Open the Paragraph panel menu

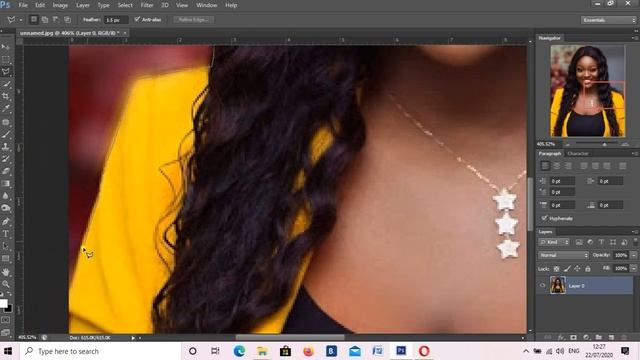[635, 153]
